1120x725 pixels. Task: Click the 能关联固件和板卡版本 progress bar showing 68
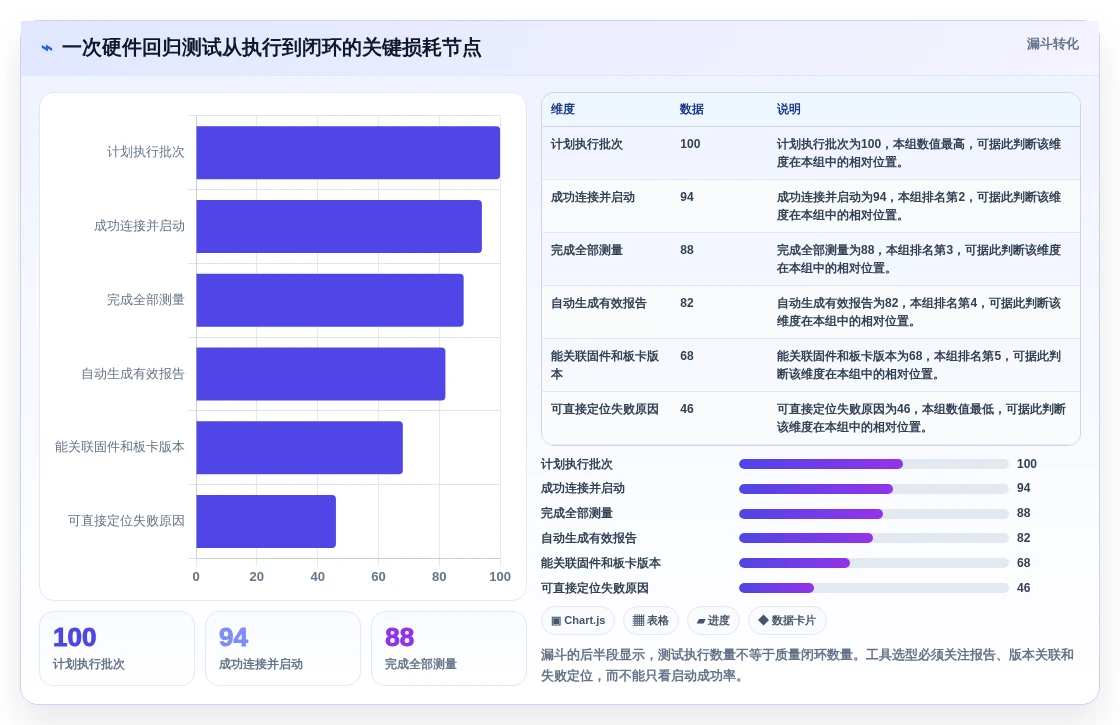(874, 563)
